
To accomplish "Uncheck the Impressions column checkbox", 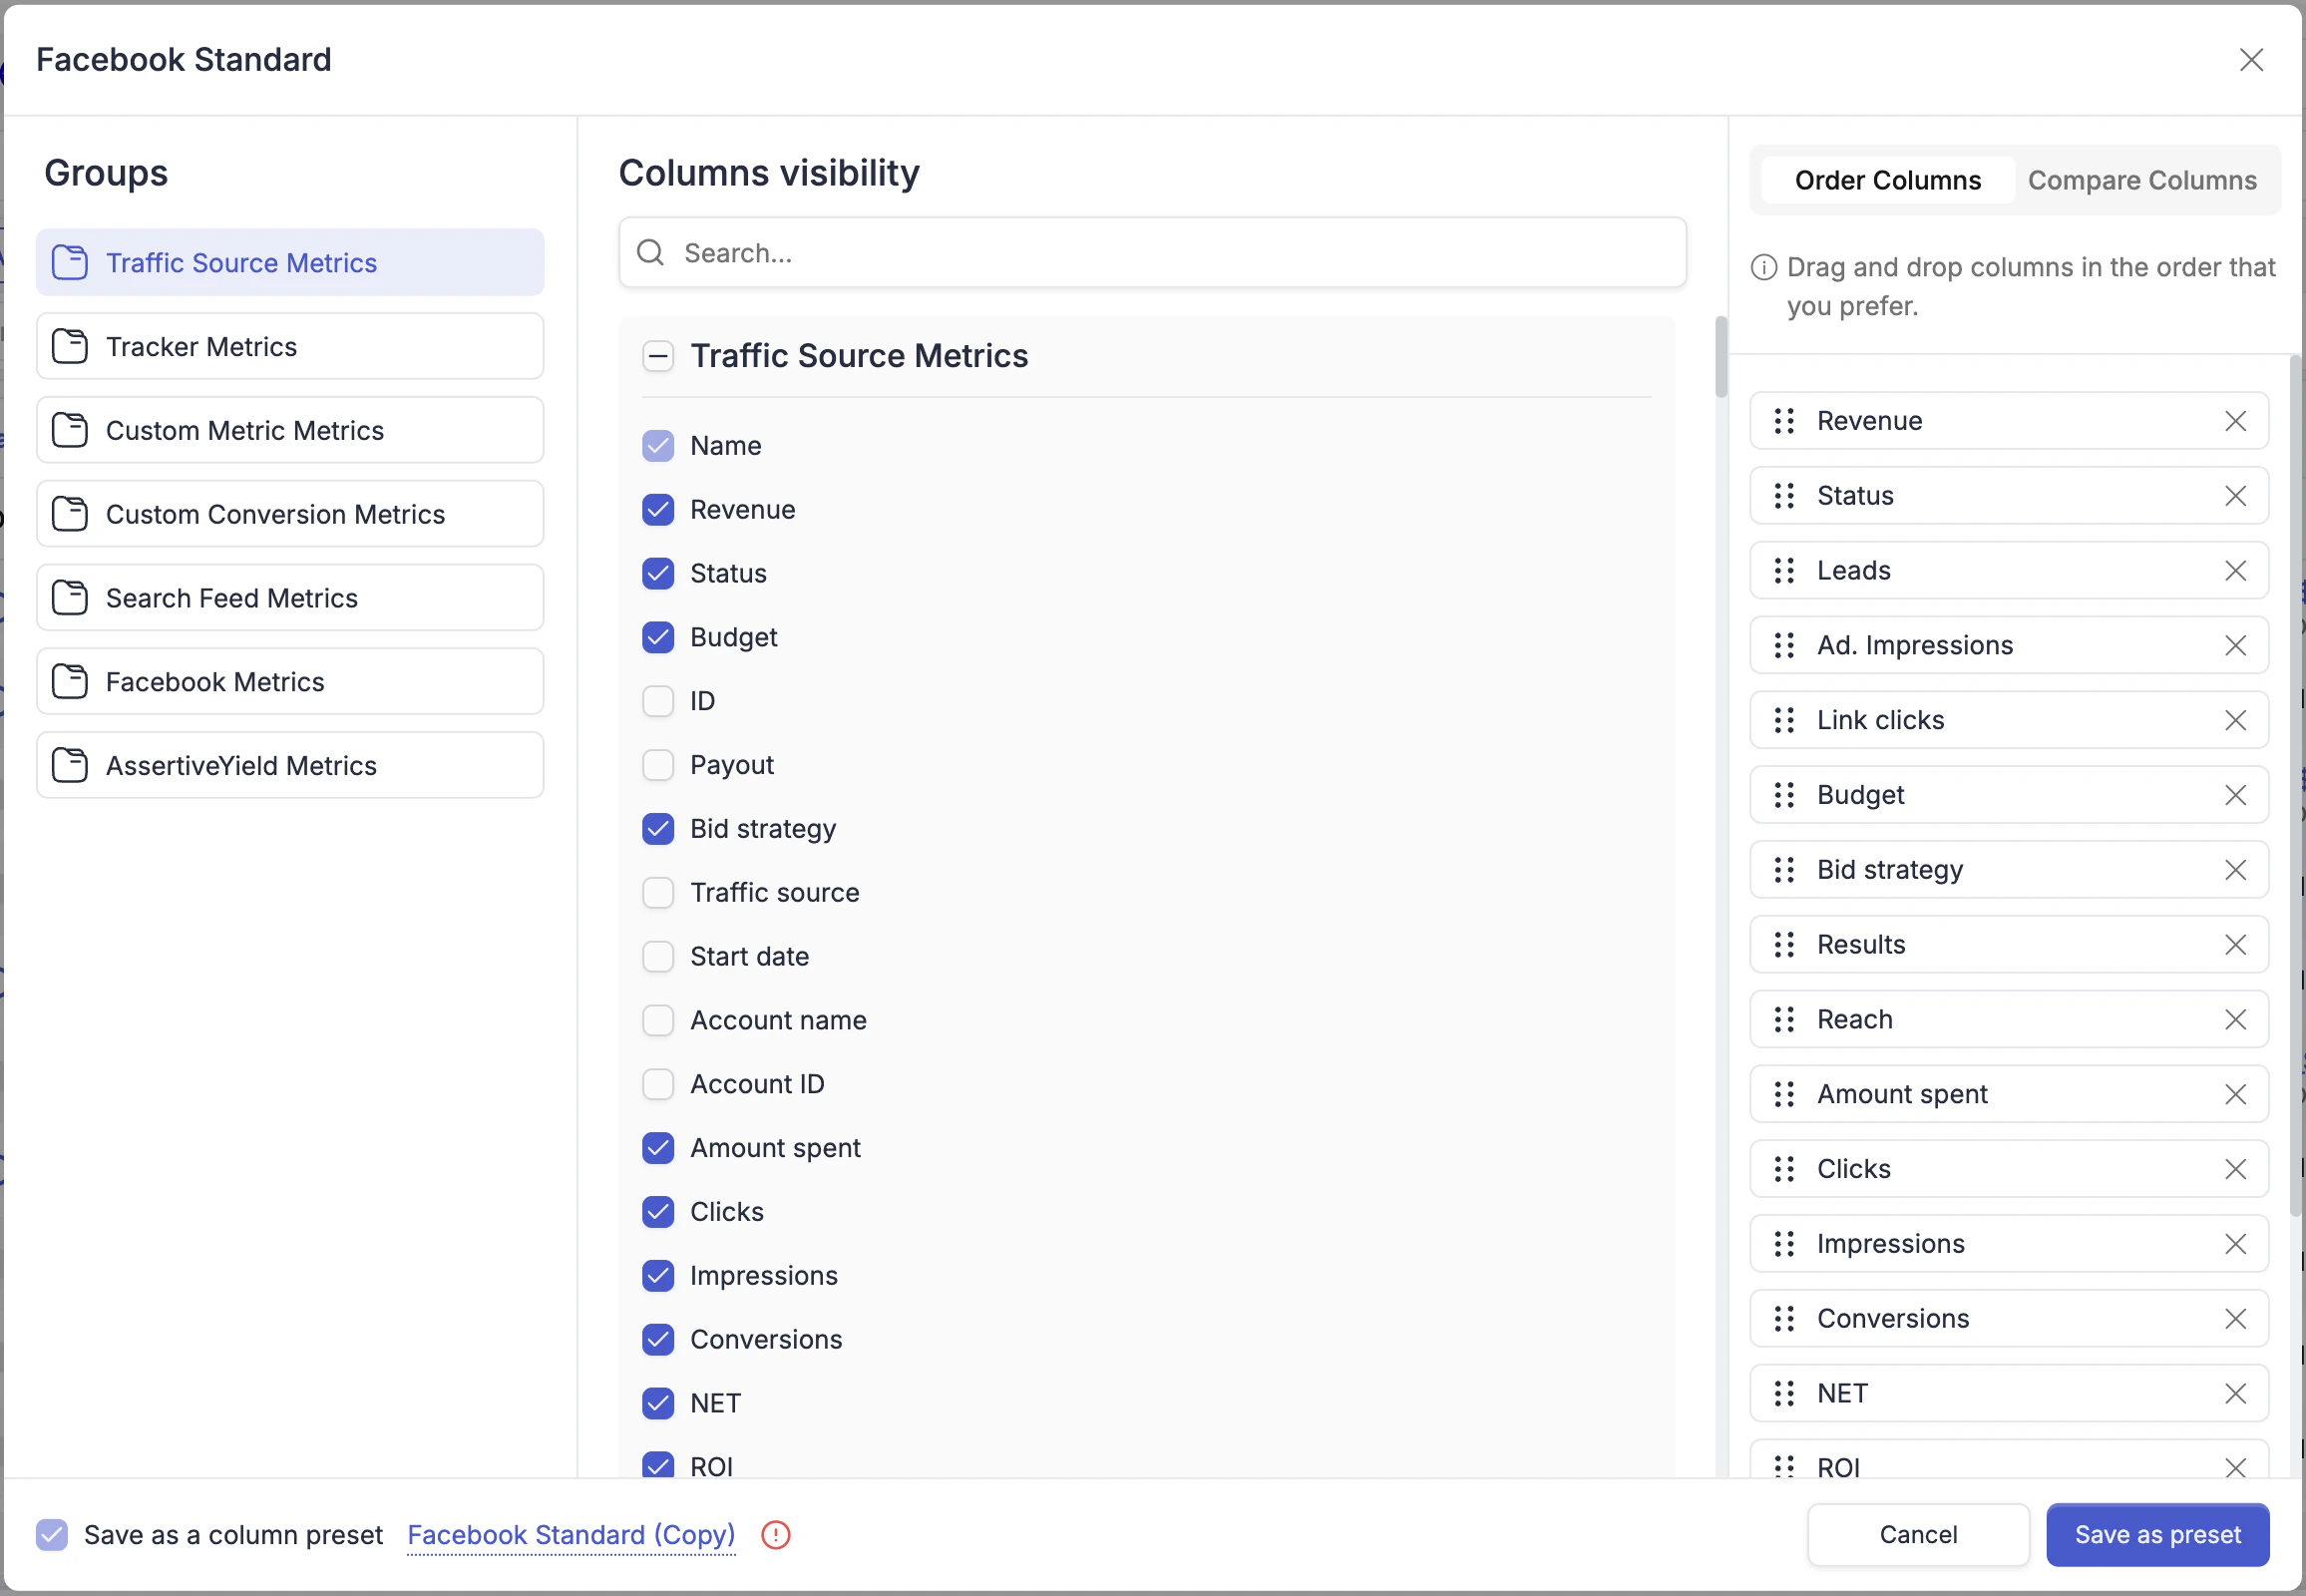I will coord(658,1277).
